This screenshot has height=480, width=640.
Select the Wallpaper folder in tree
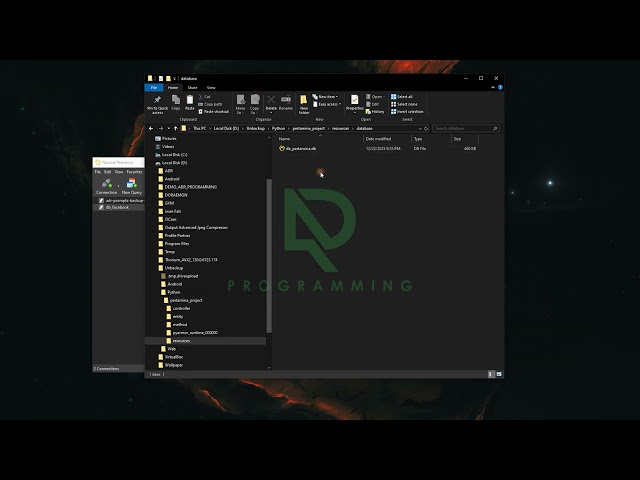[170, 365]
